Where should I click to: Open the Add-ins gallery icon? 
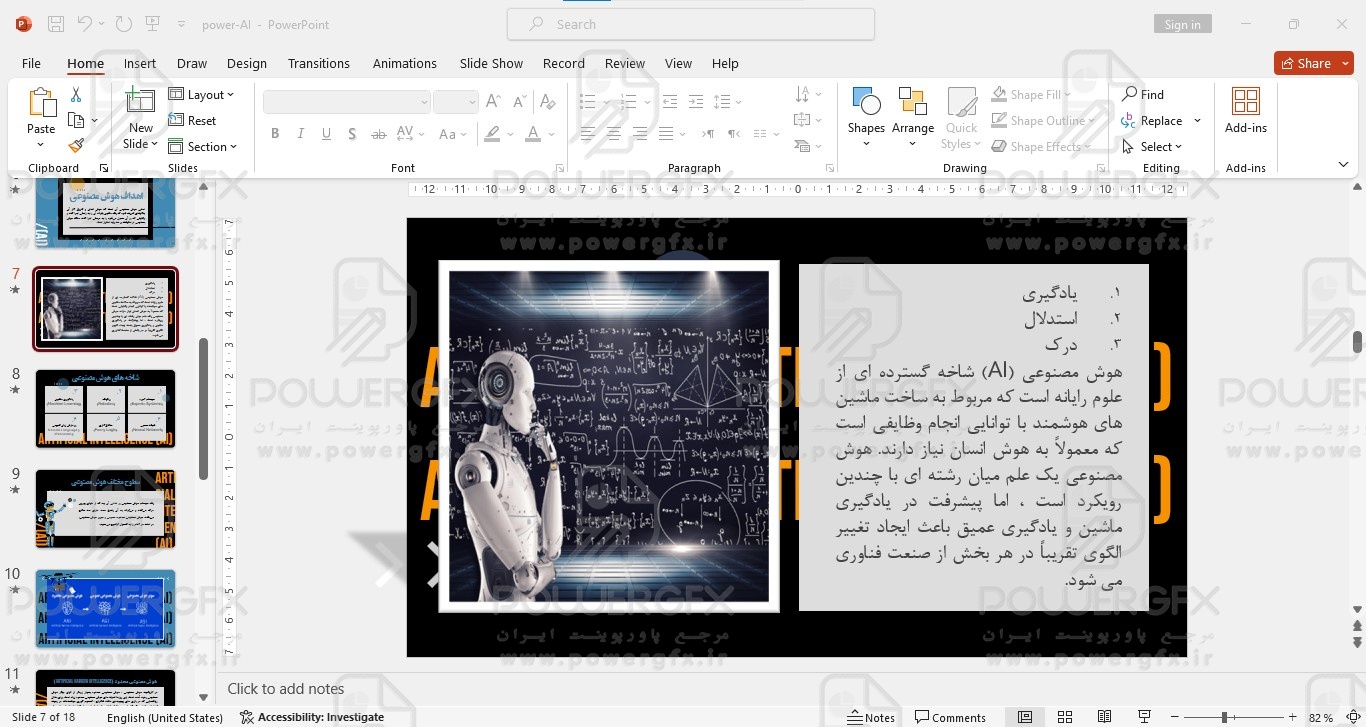point(1245,110)
